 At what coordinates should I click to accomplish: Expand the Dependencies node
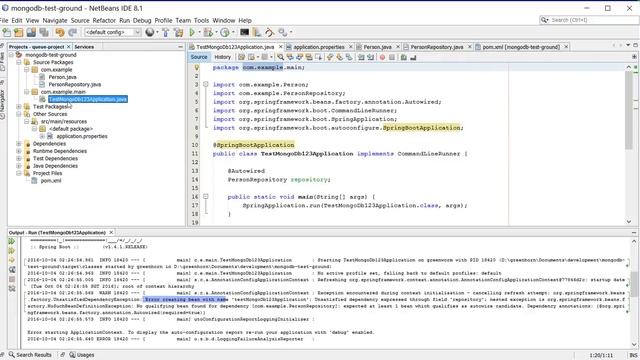click(x=19, y=144)
